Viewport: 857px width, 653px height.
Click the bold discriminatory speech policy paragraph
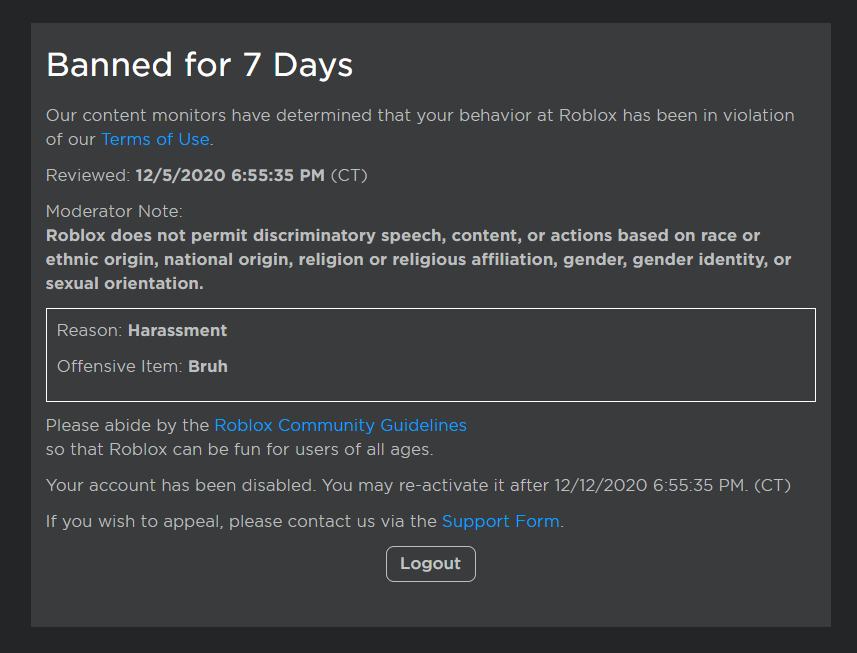pos(418,260)
